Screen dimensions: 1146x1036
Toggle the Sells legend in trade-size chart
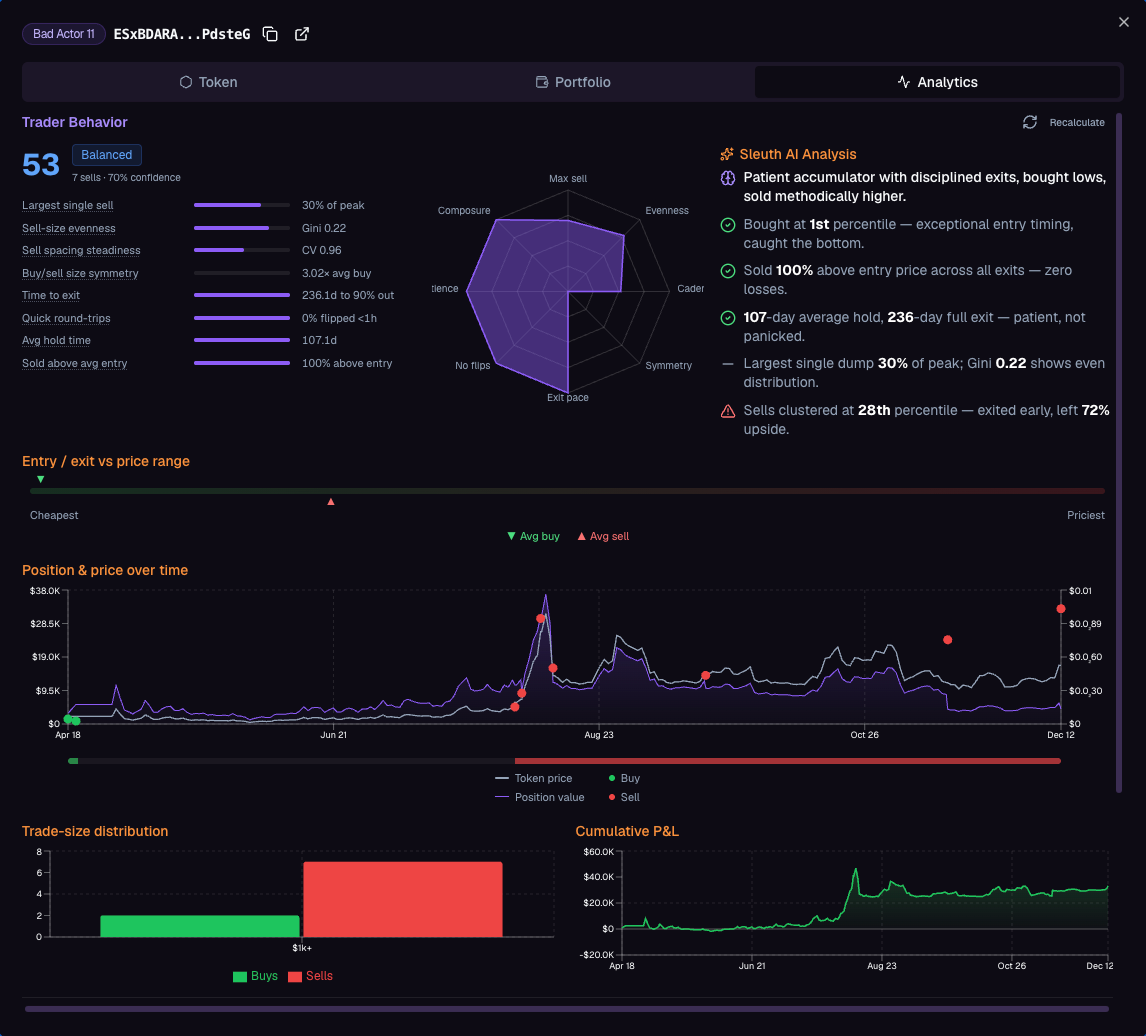click(311, 976)
